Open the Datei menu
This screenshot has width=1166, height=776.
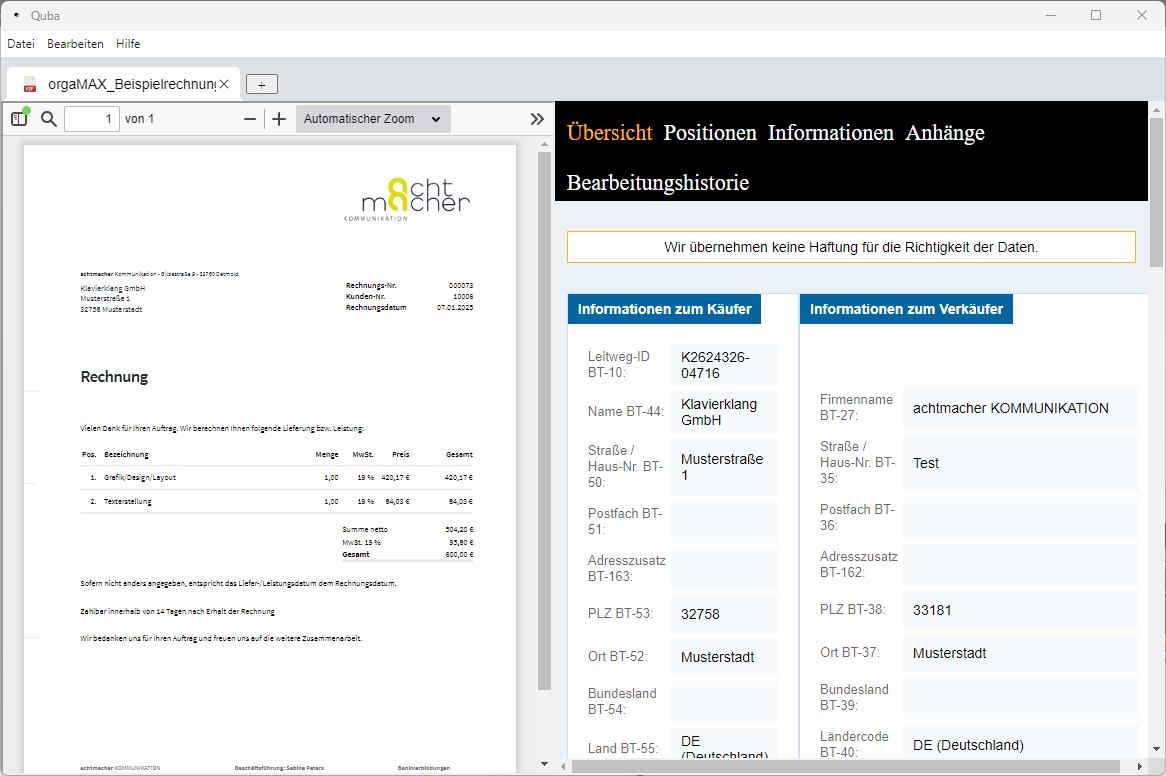21,44
